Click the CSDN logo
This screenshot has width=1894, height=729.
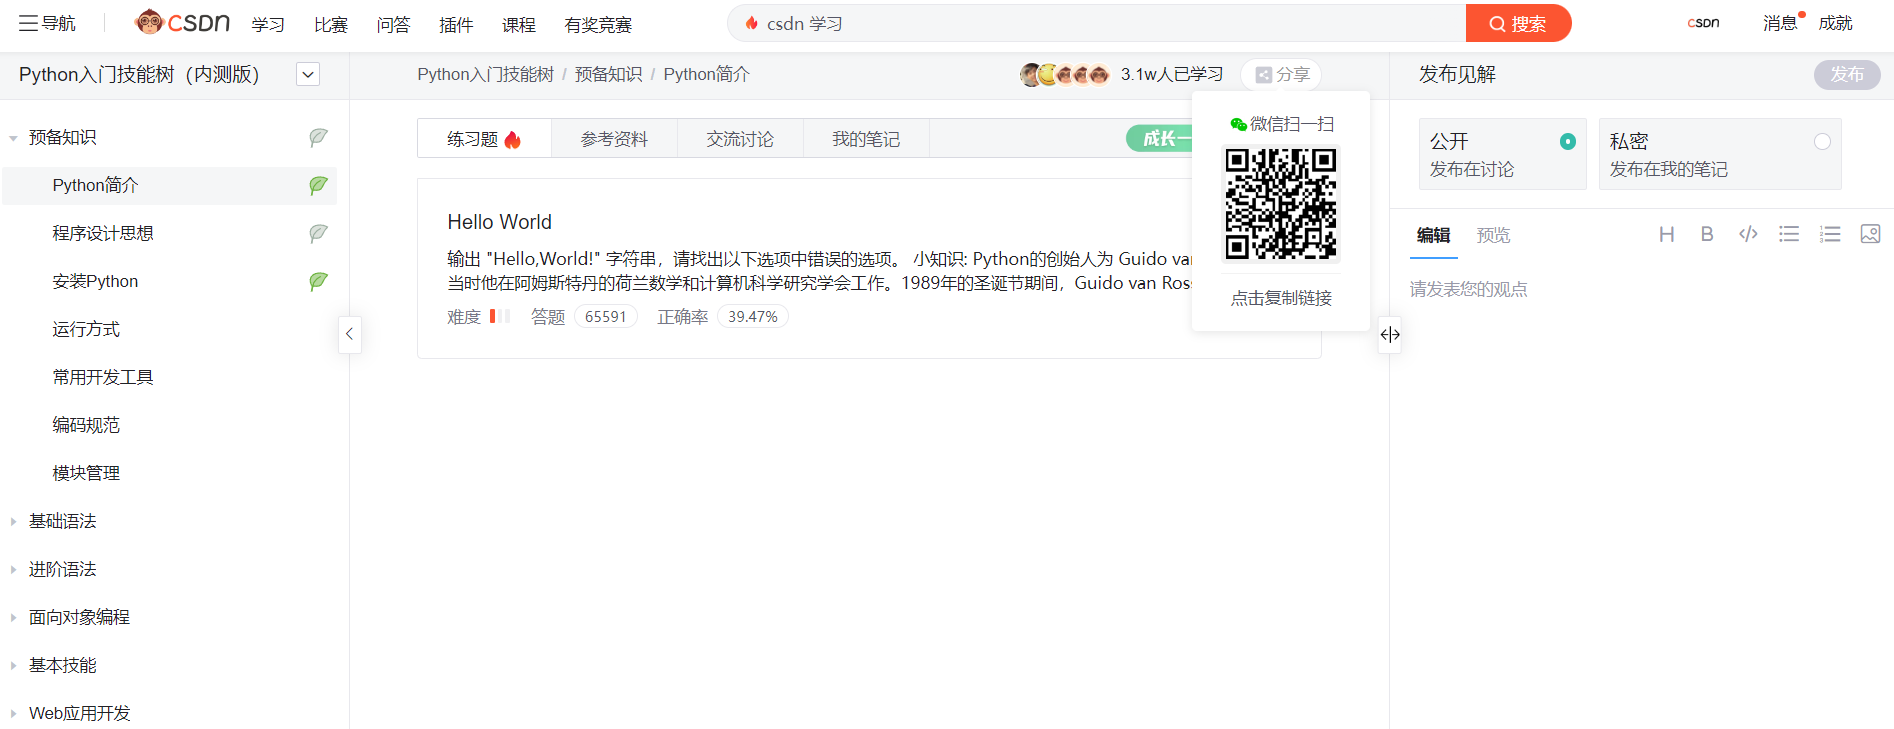point(182,22)
